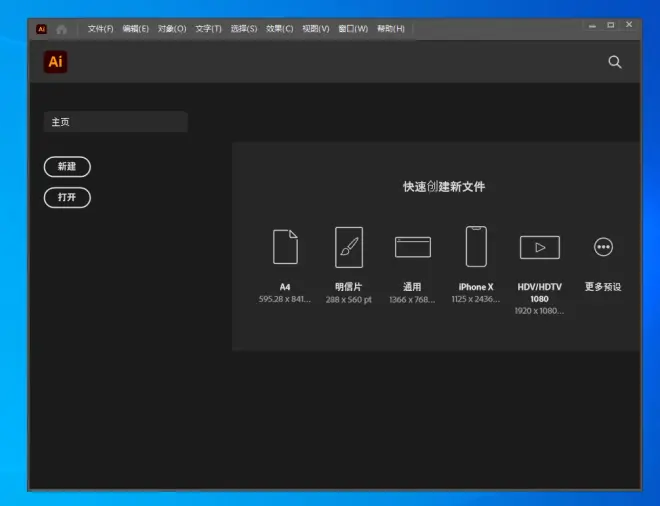The height and width of the screenshot is (506, 660).
Task: Maximize the Illustrator window
Action: [x=611, y=25]
